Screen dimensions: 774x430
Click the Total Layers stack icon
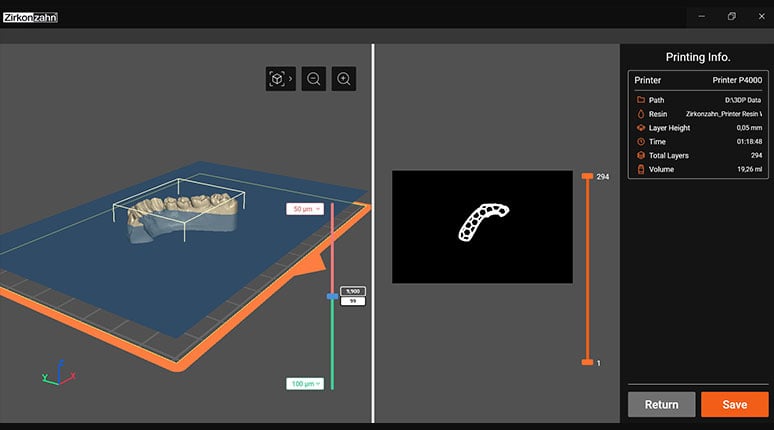(641, 155)
